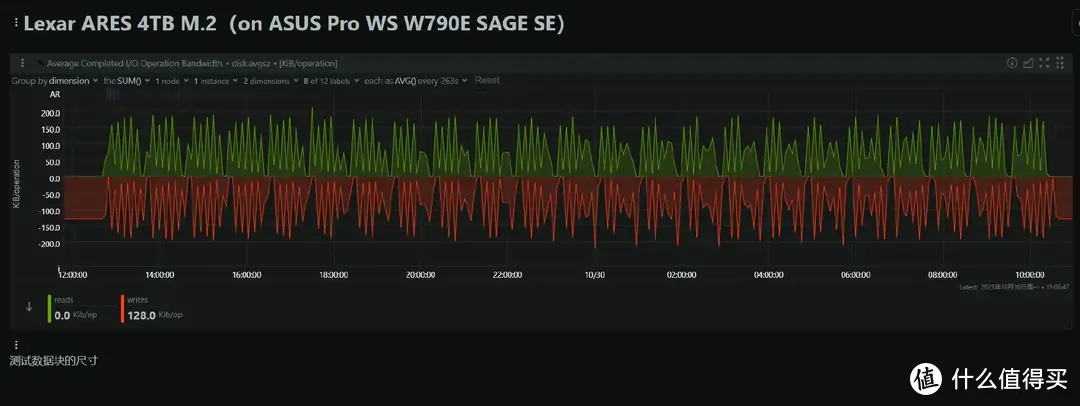Viewport: 1080px width, 406px height.
Task: Toggle the writes legend series
Action: (x=139, y=308)
